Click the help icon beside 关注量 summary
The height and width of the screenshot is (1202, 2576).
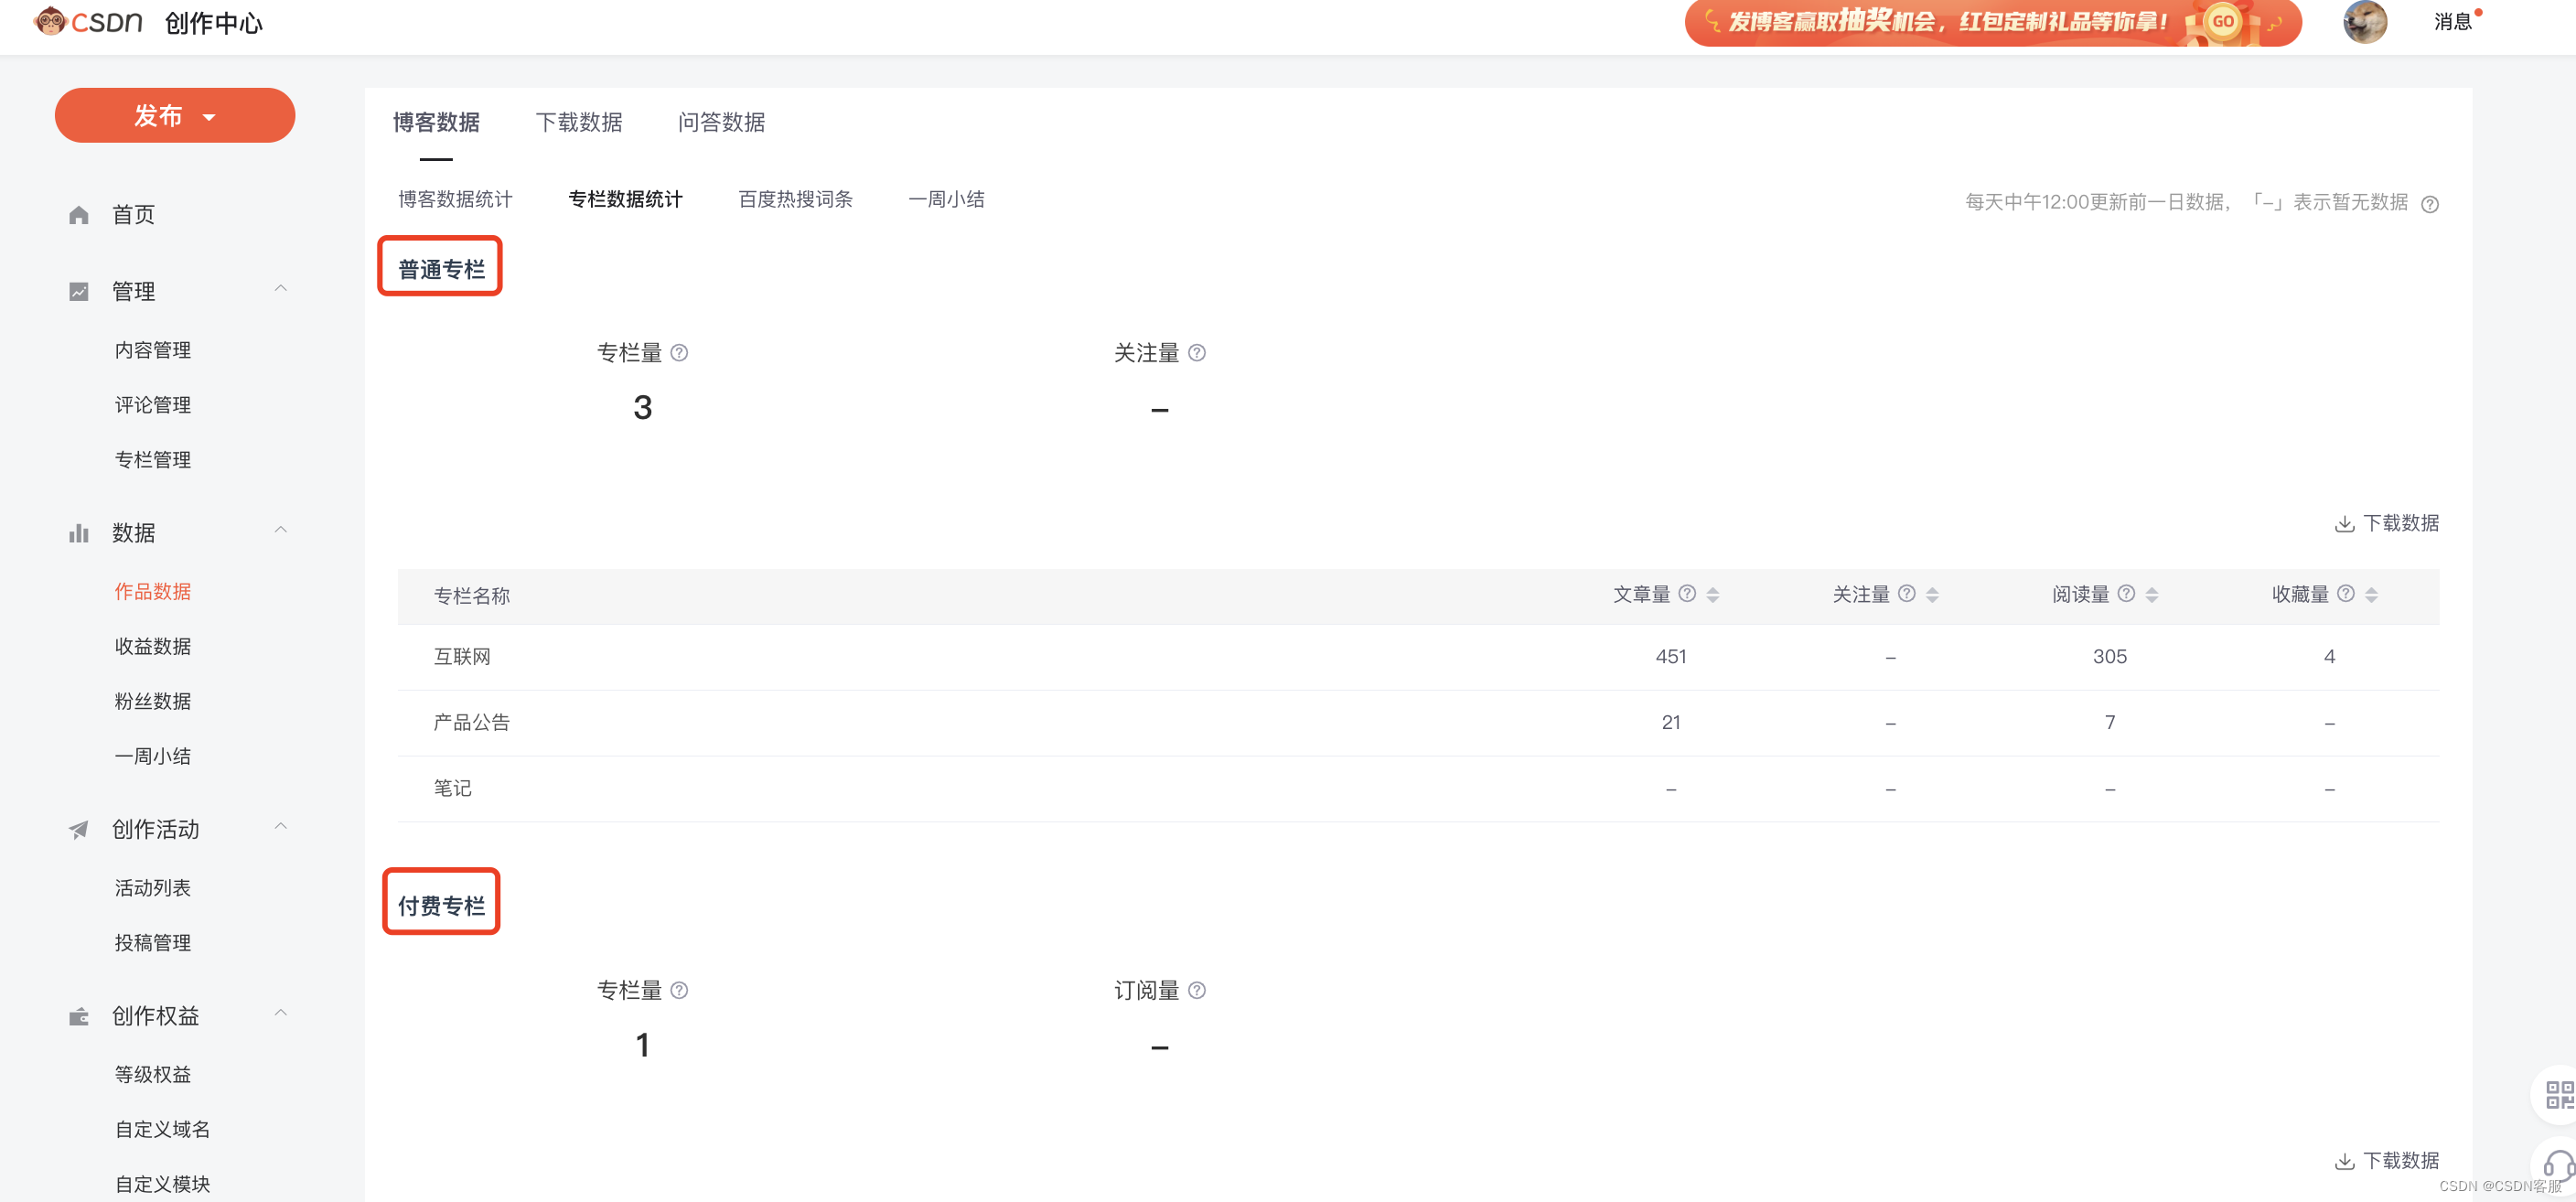pos(1197,353)
